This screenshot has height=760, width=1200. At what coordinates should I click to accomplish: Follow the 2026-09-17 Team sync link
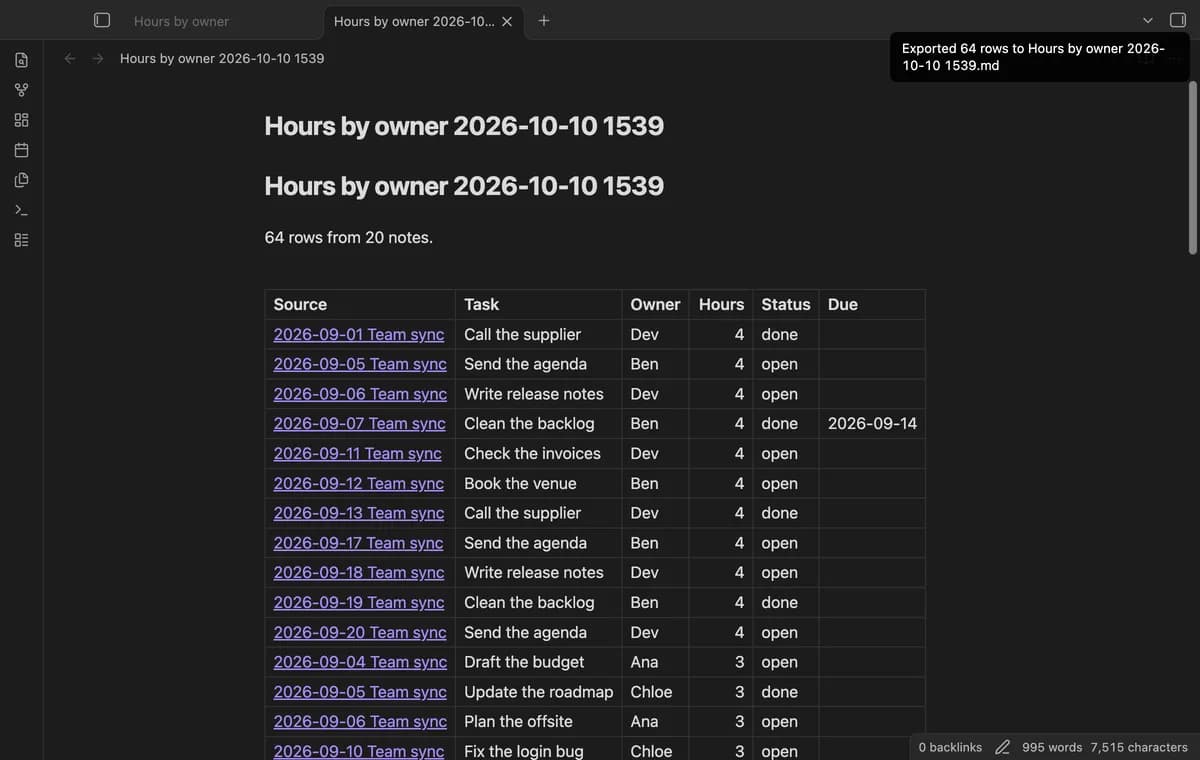[359, 543]
